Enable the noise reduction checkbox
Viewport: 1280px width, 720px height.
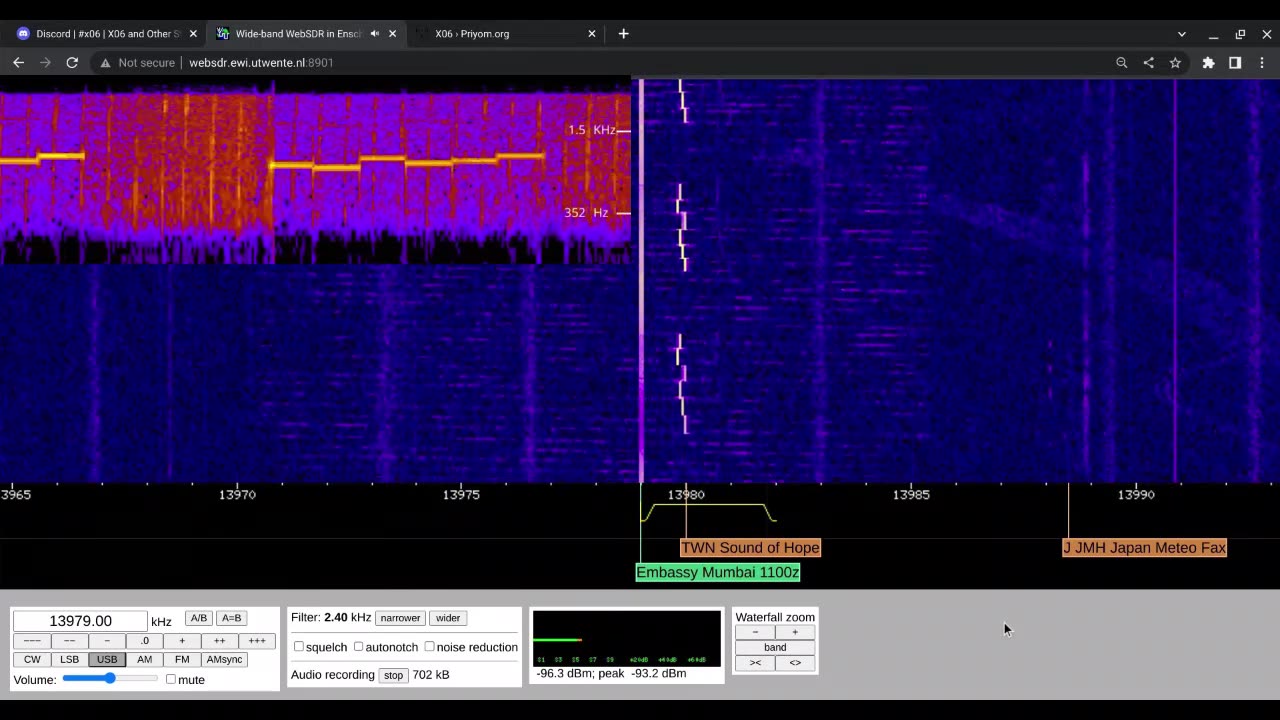[x=429, y=647]
